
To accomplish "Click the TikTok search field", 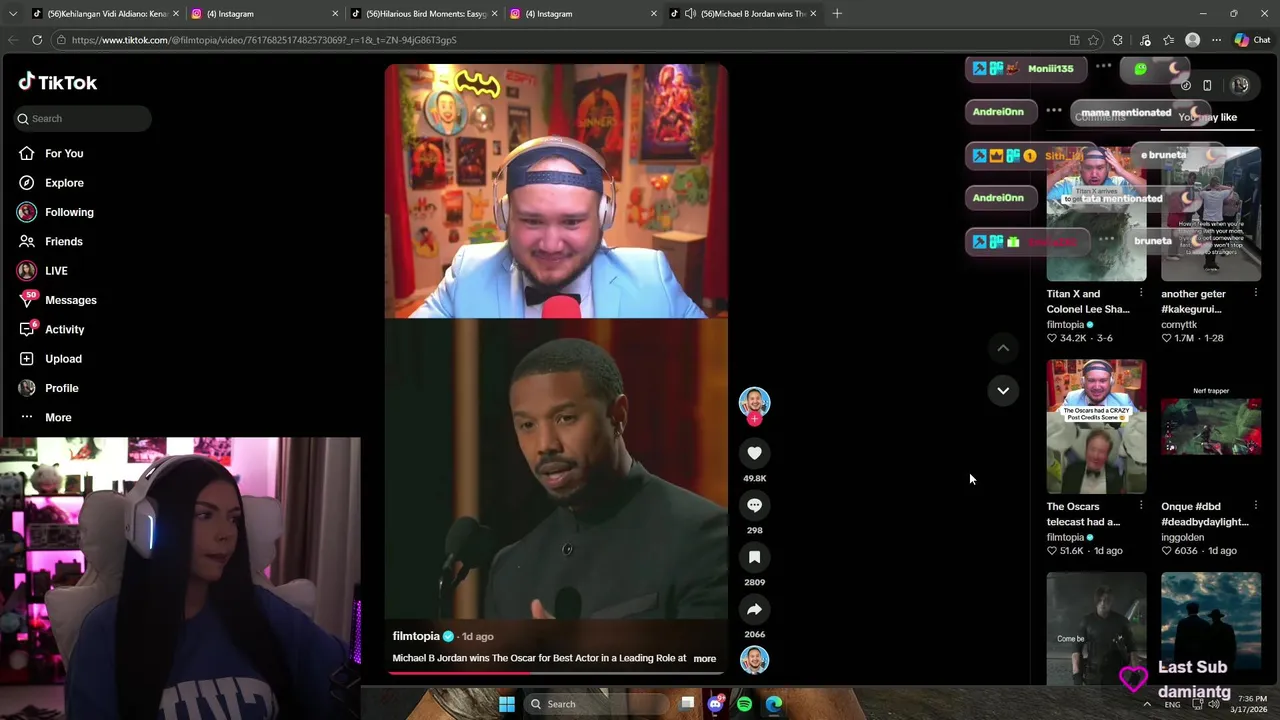I will [x=83, y=118].
